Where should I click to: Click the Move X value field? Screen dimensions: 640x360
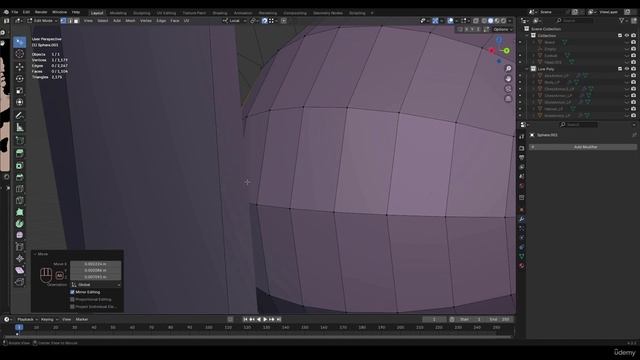[96, 264]
